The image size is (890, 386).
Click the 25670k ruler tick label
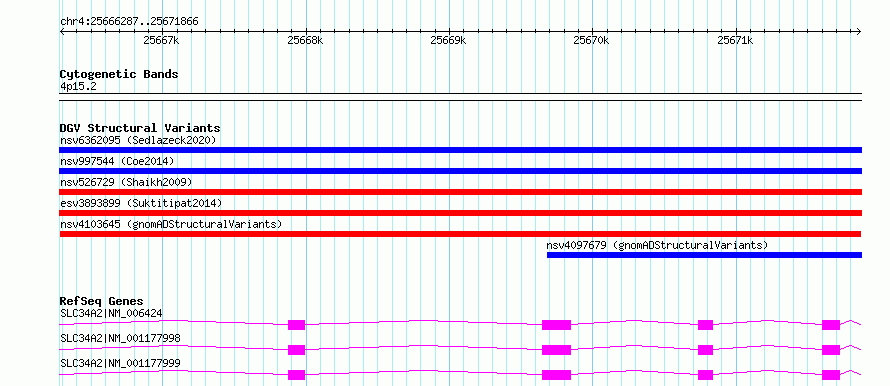pyautogui.click(x=592, y=40)
